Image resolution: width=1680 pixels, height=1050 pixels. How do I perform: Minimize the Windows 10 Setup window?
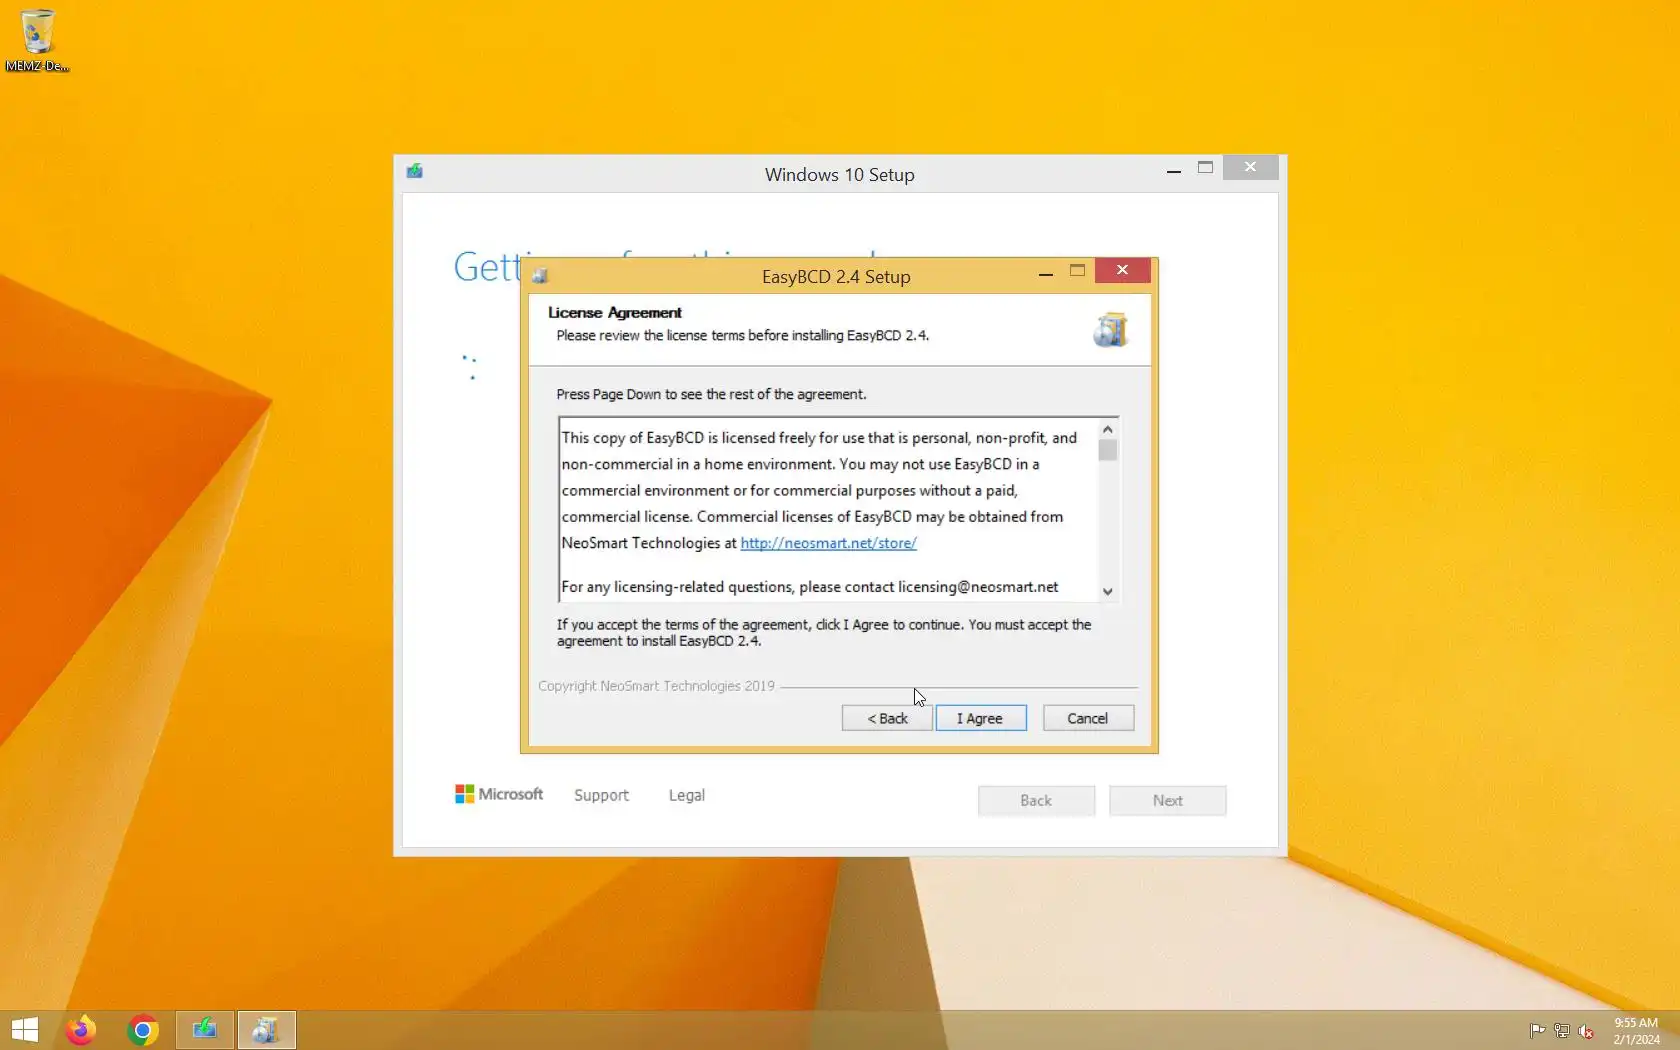[x=1173, y=170]
